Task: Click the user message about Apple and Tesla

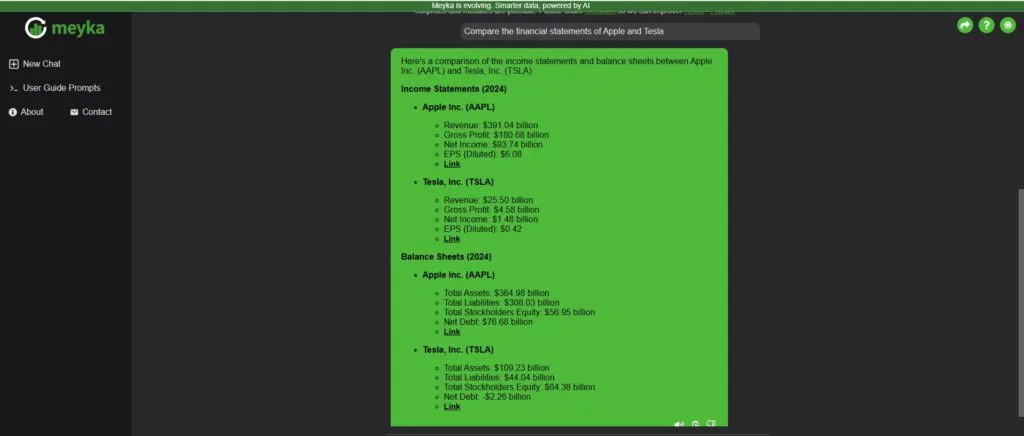Action: click(x=610, y=32)
